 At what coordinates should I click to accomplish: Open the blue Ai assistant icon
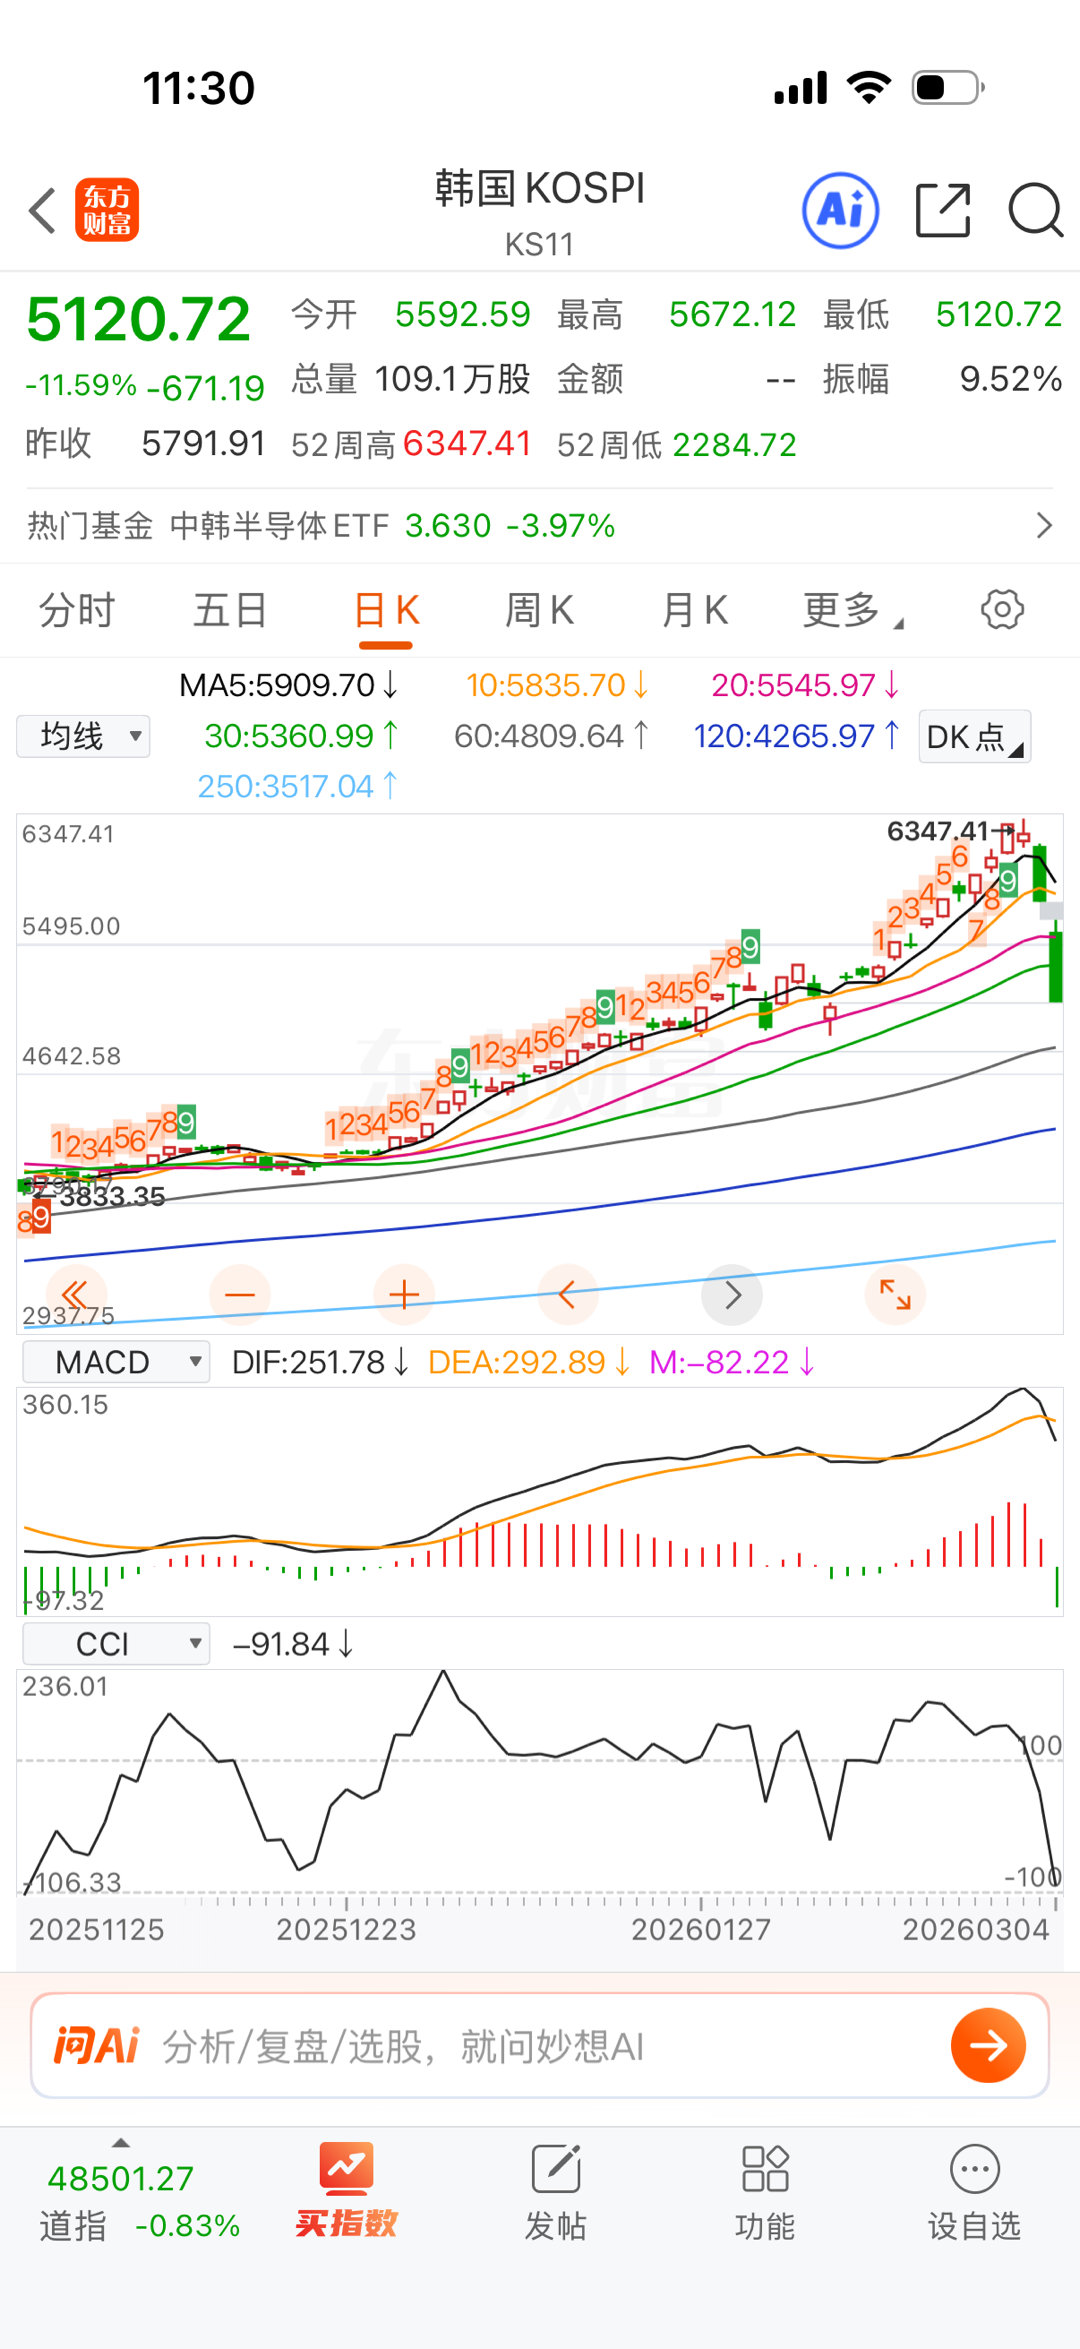[x=841, y=210]
